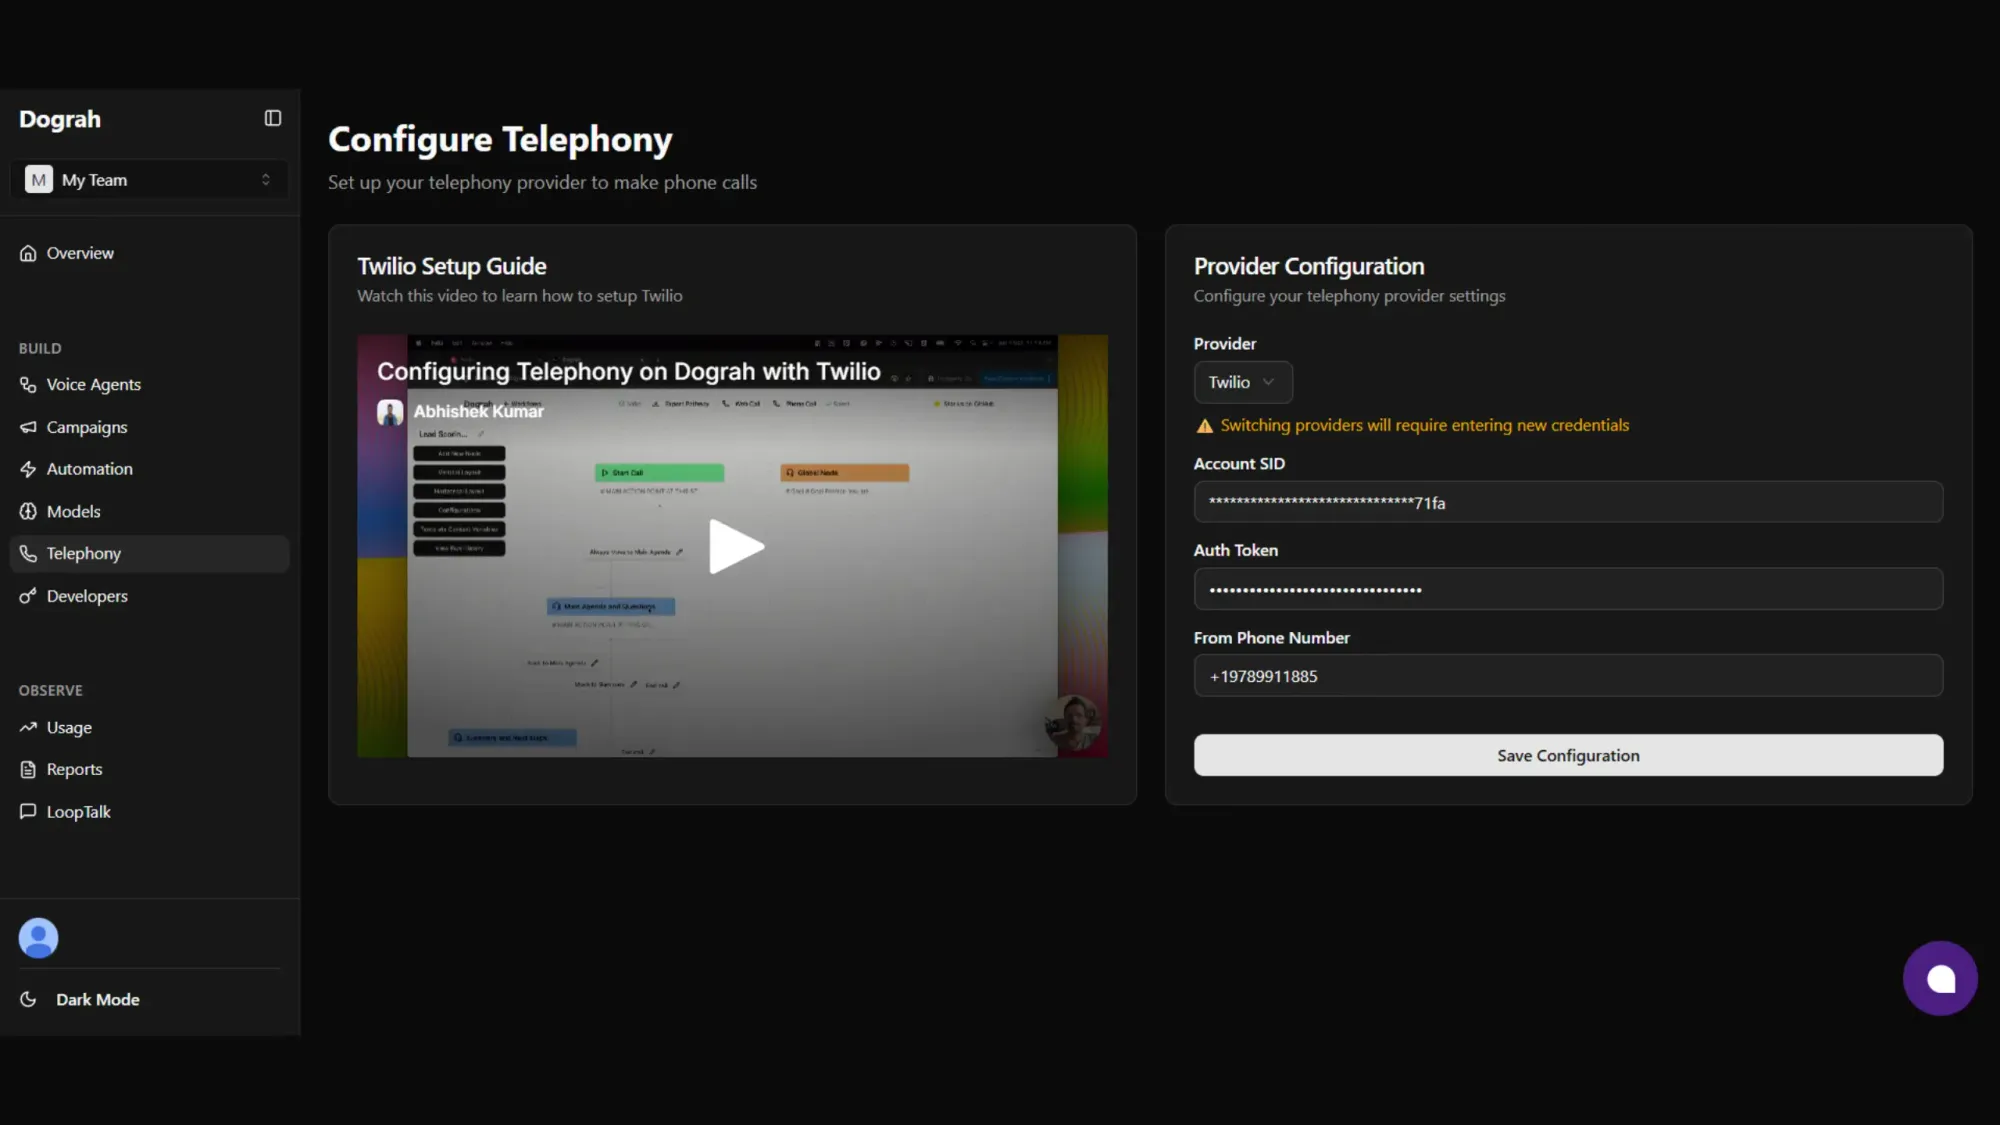
Task: Go to Overview page
Action: tap(80, 253)
